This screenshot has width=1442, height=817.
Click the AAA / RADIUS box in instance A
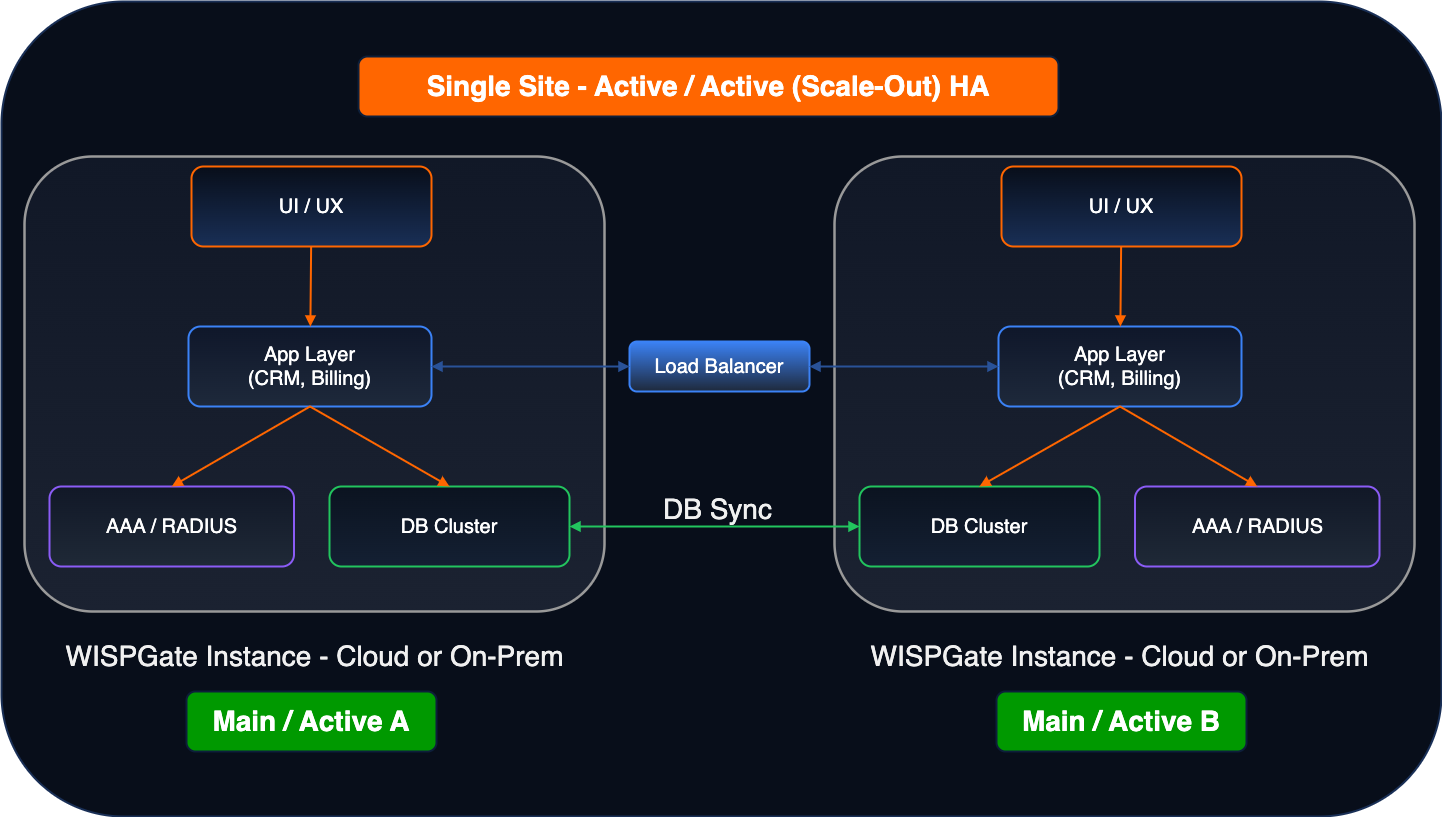(172, 526)
